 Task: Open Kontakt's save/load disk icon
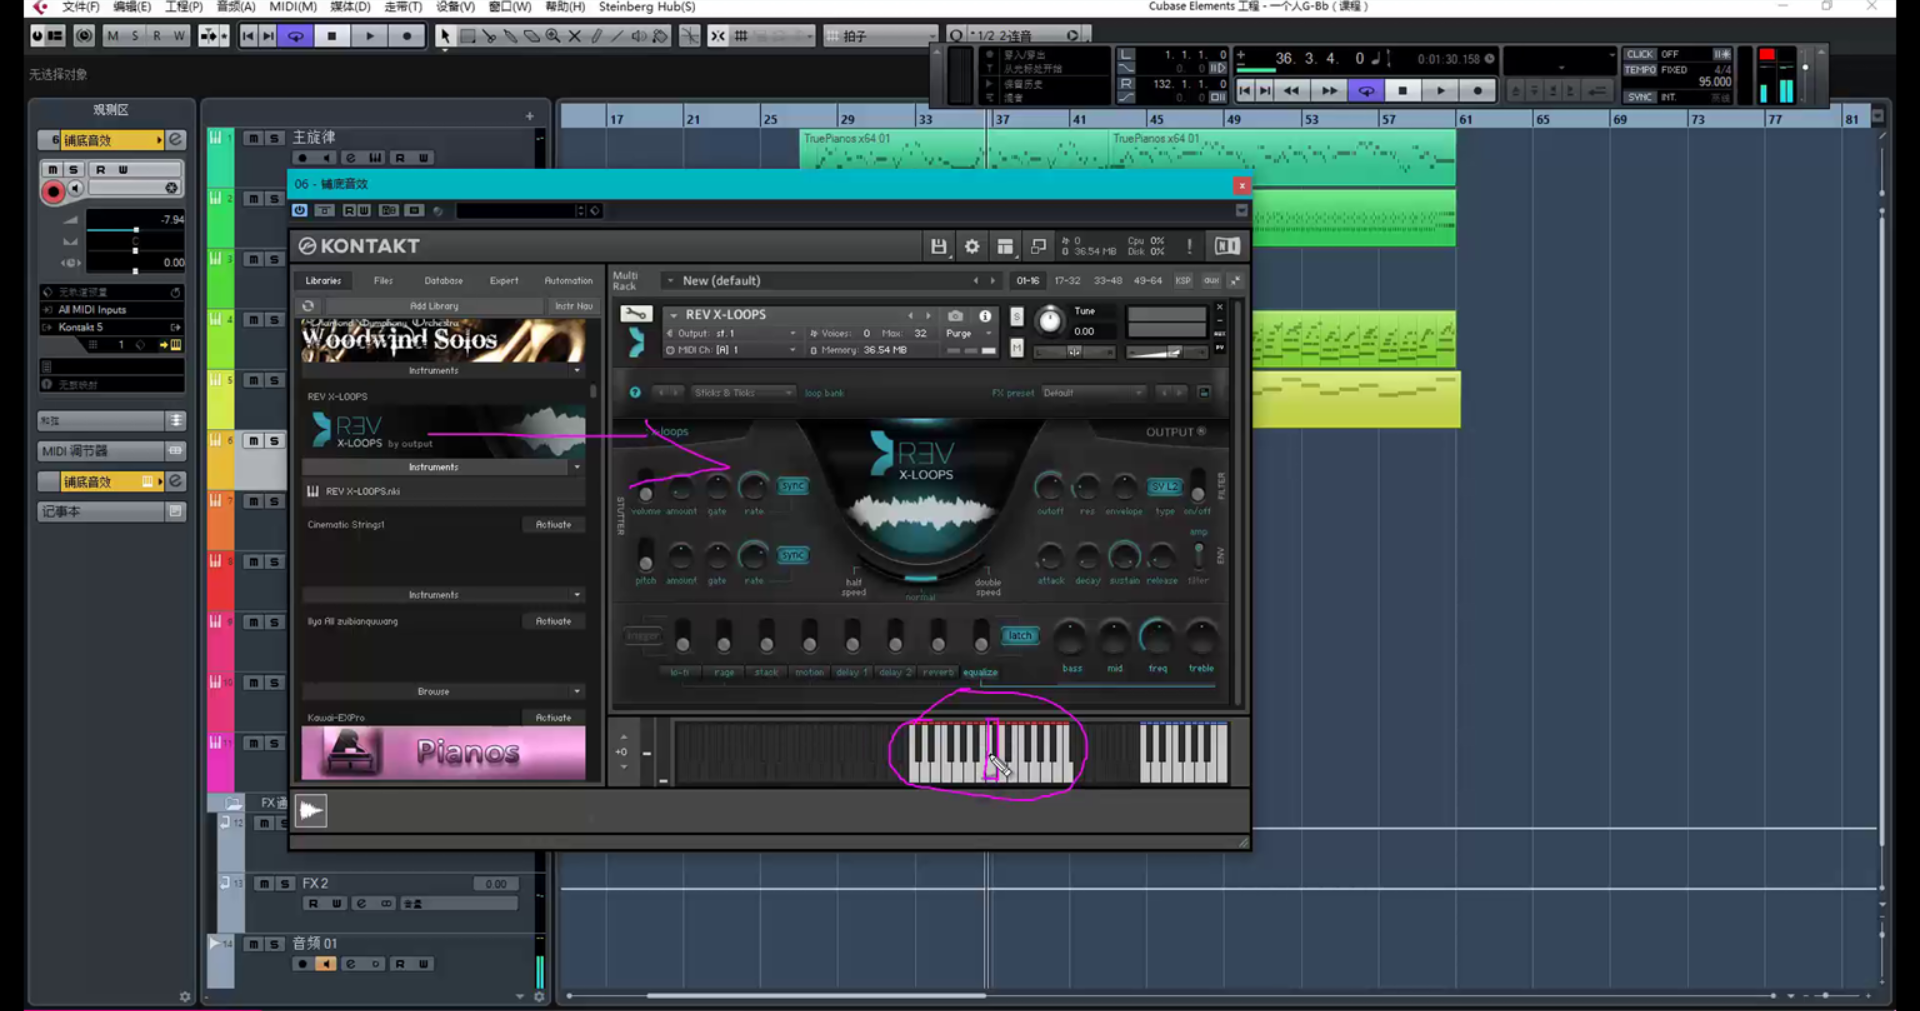click(x=938, y=246)
